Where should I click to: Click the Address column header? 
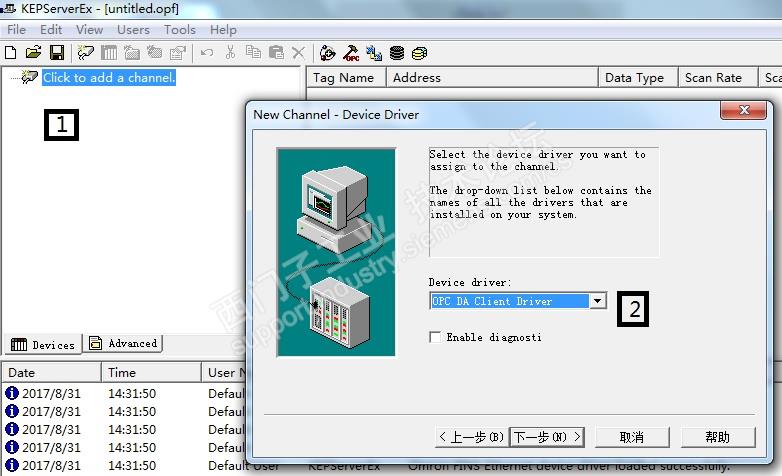tap(492, 77)
